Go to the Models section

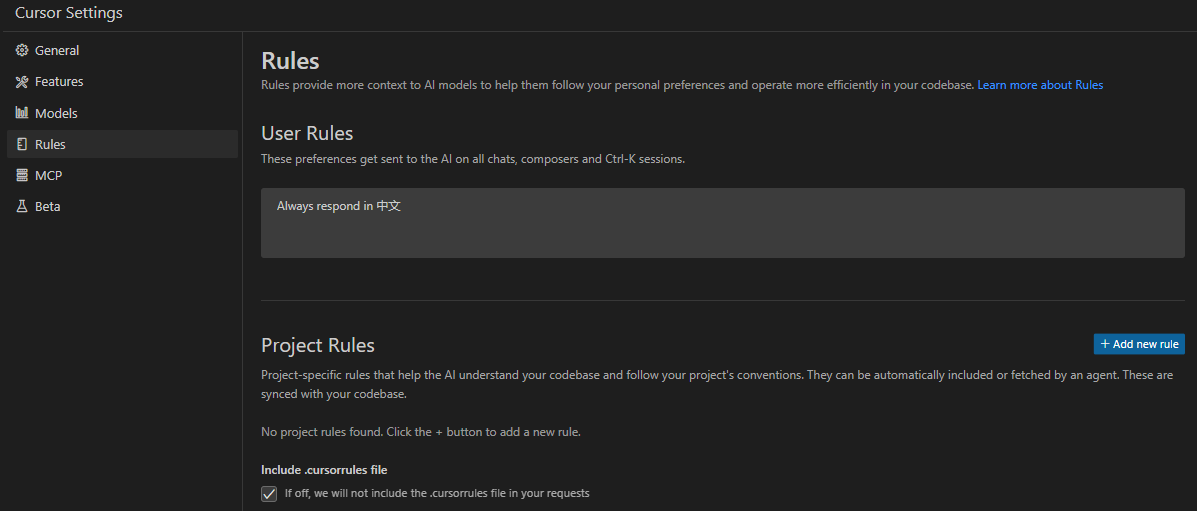(122, 113)
